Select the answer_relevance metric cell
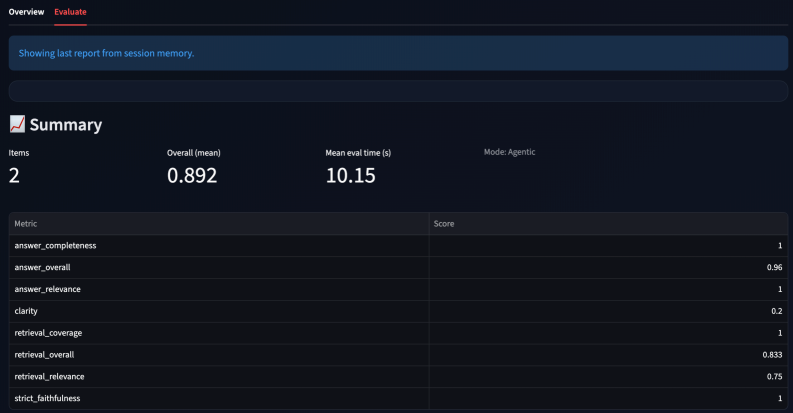 tap(48, 289)
